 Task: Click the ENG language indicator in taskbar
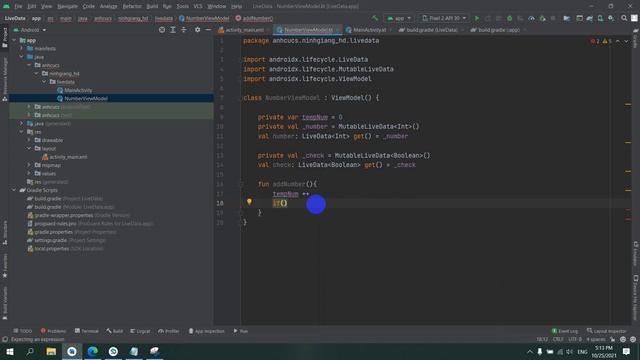click(582, 351)
